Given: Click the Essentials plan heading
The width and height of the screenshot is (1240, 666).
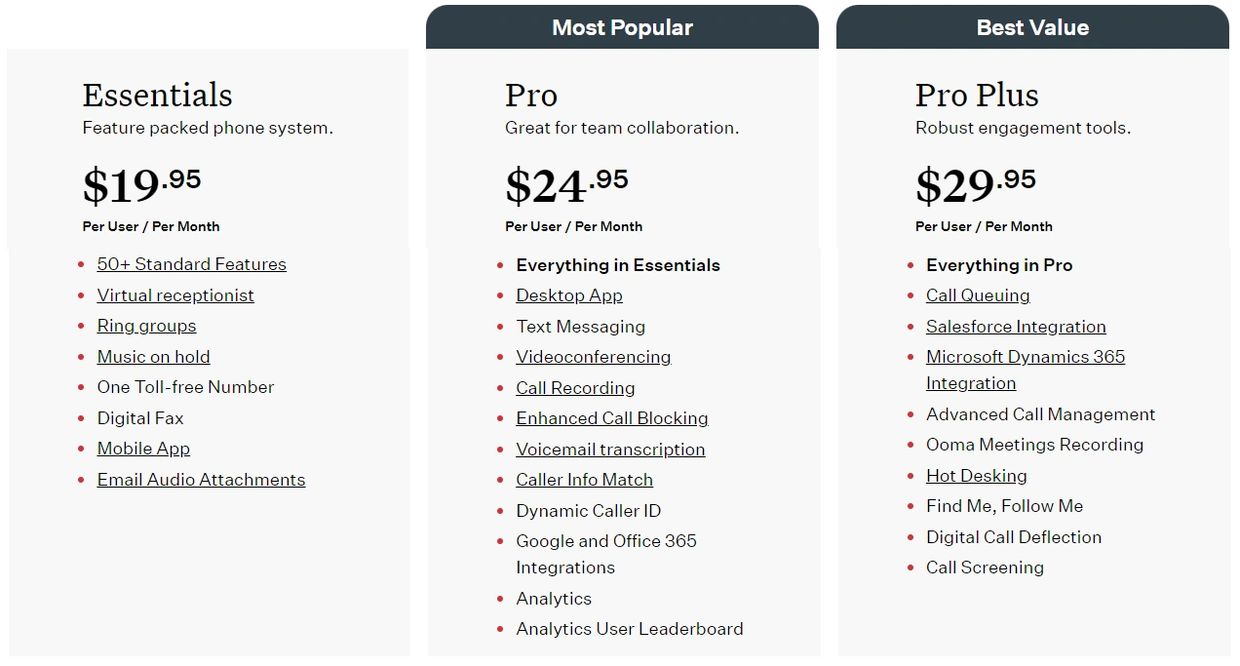Looking at the screenshot, I should [157, 95].
